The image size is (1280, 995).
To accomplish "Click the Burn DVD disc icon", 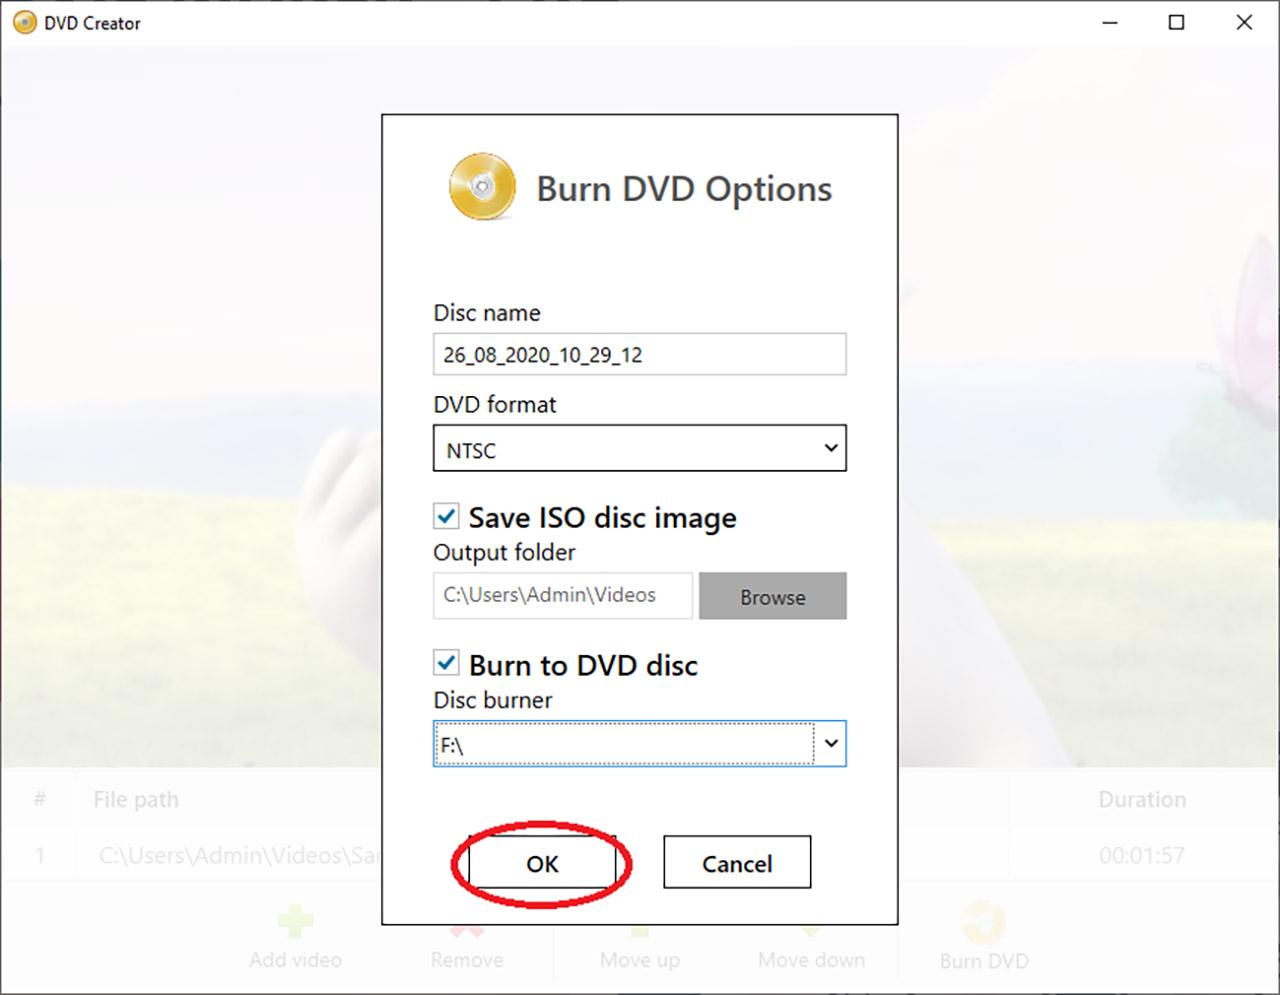I will pyautogui.click(x=983, y=922).
